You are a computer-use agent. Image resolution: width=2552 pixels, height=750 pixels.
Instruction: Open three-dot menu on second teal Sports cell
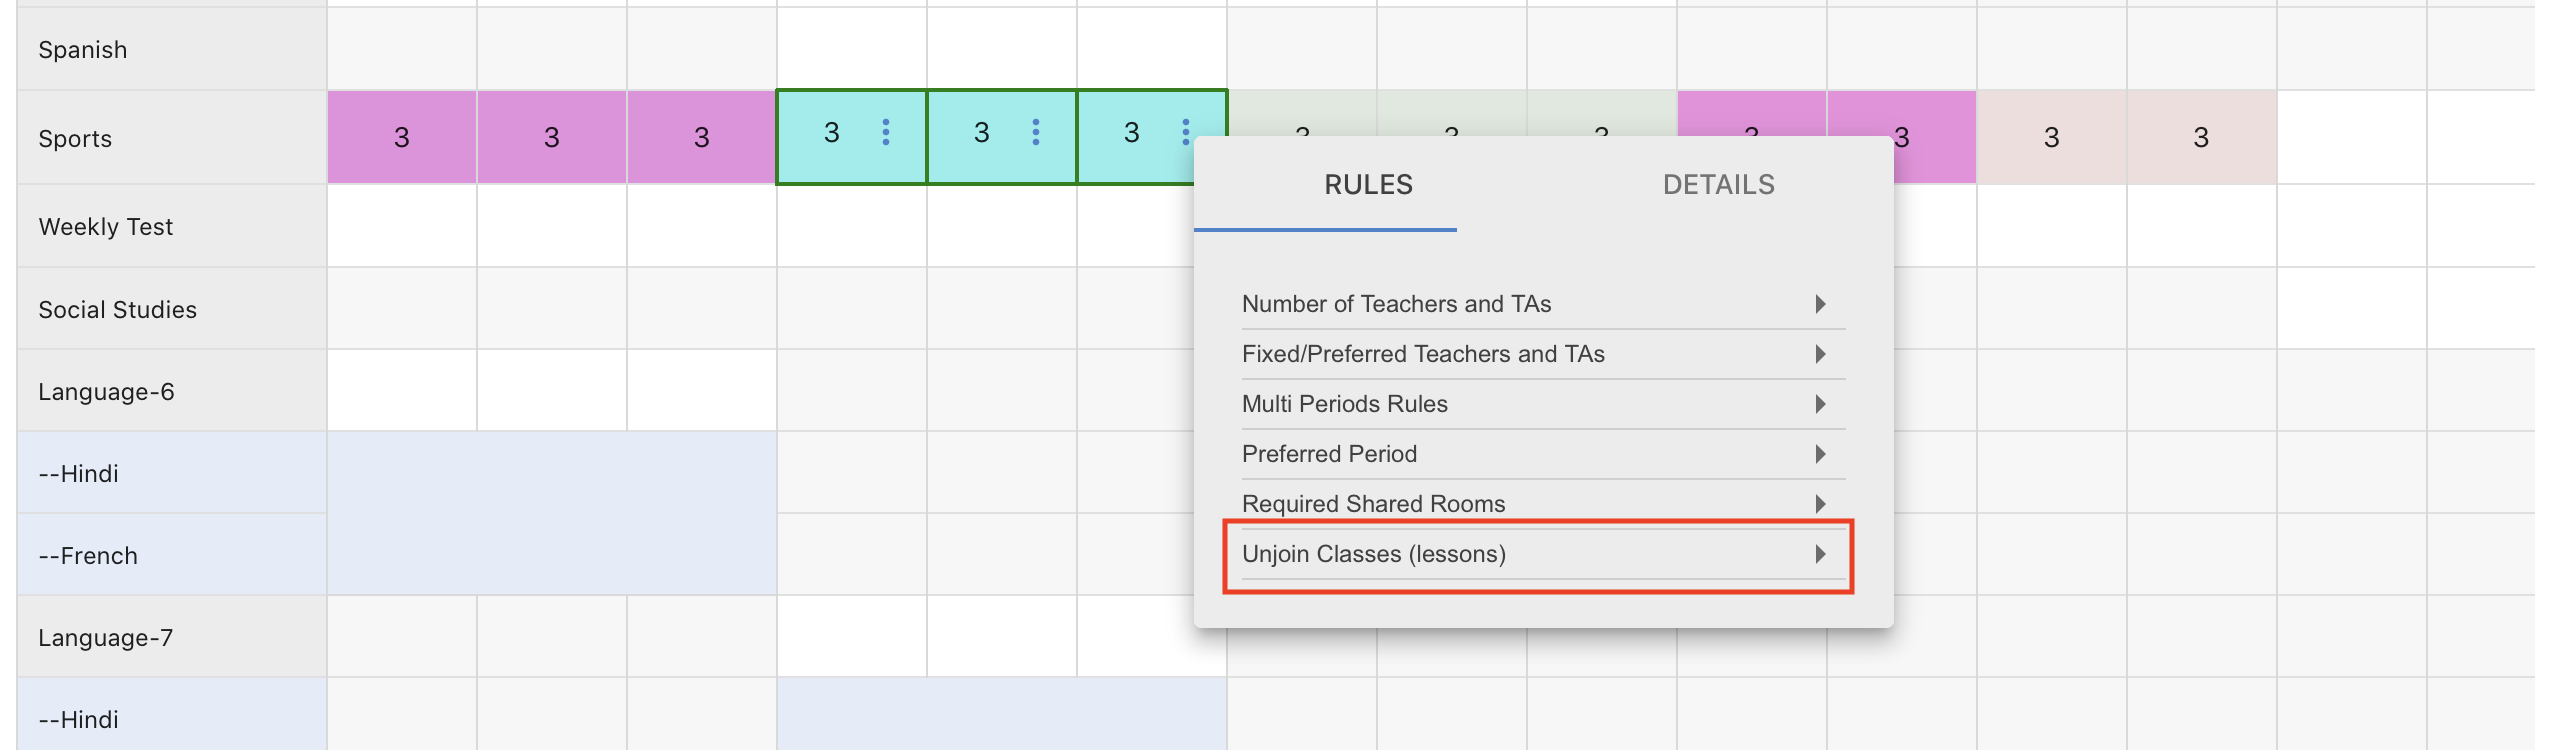(x=1036, y=132)
